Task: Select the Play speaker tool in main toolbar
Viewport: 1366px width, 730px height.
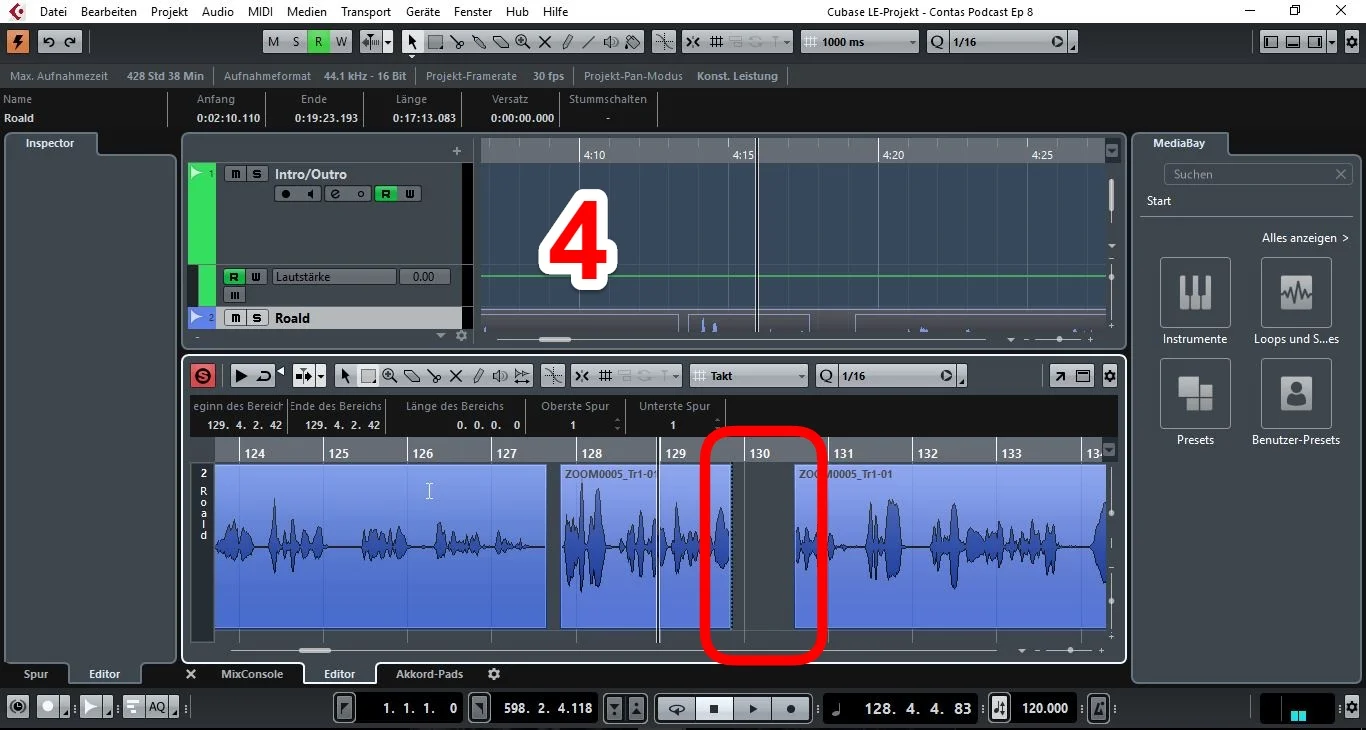Action: point(611,42)
